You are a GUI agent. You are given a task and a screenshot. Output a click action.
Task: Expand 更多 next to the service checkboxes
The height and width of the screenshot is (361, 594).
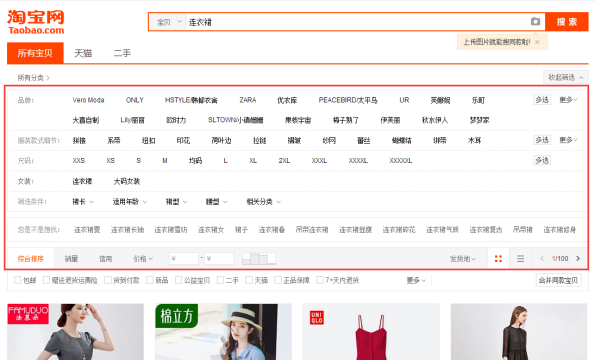click(416, 280)
